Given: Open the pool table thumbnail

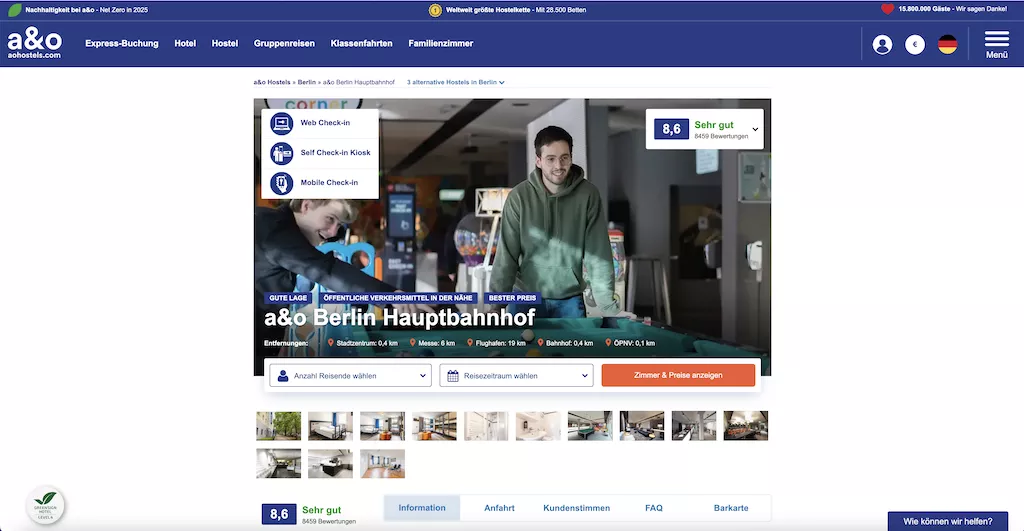Looking at the screenshot, I should click(x=590, y=426).
